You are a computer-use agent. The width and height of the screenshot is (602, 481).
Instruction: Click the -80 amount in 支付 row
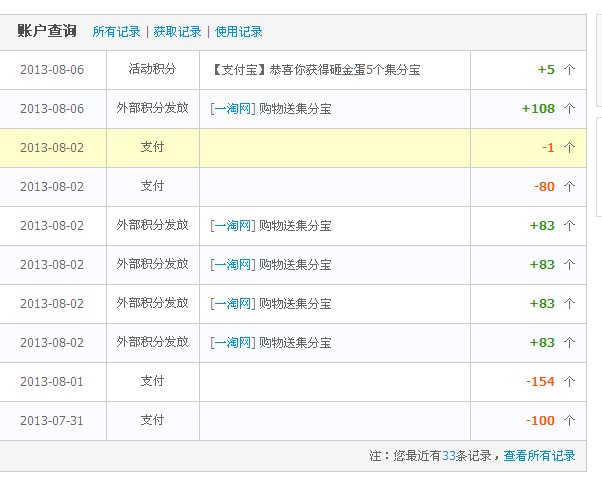point(544,187)
